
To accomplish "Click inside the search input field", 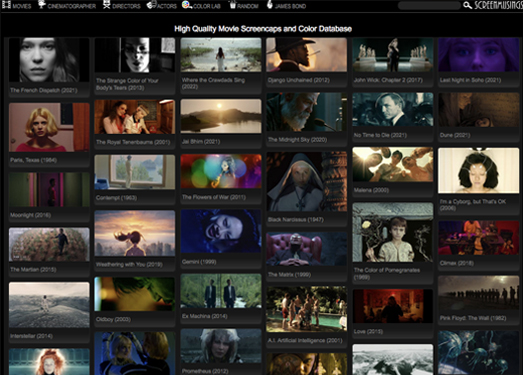I will [x=430, y=6].
